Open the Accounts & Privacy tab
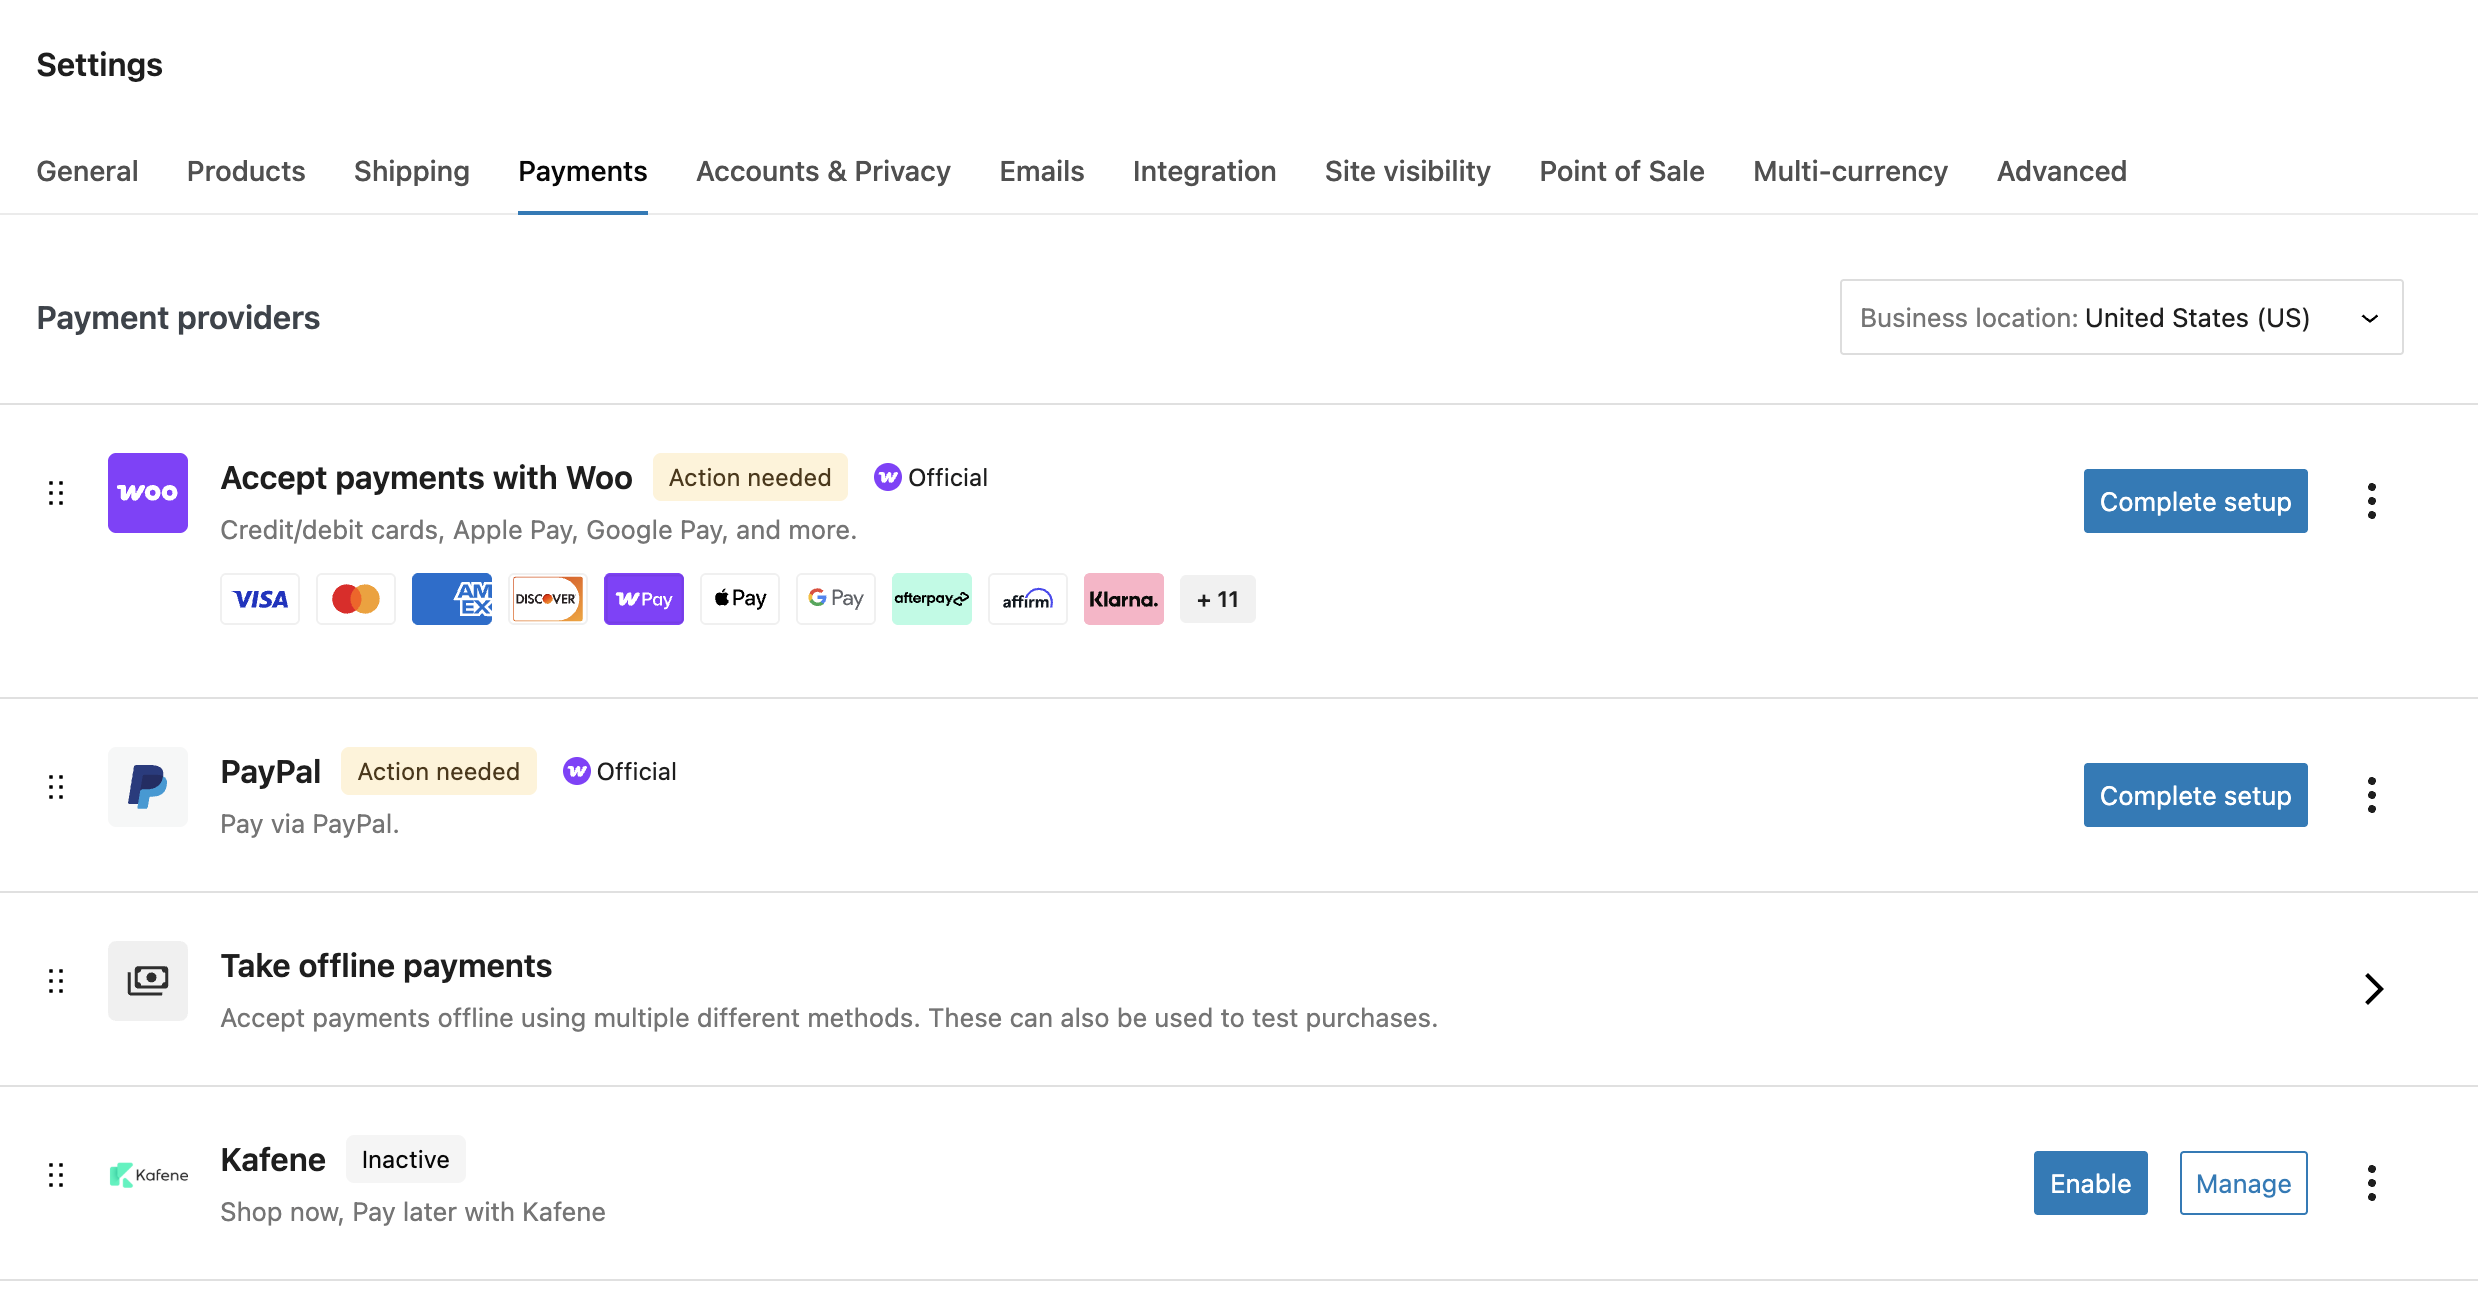This screenshot has height=1306, width=2478. click(824, 171)
